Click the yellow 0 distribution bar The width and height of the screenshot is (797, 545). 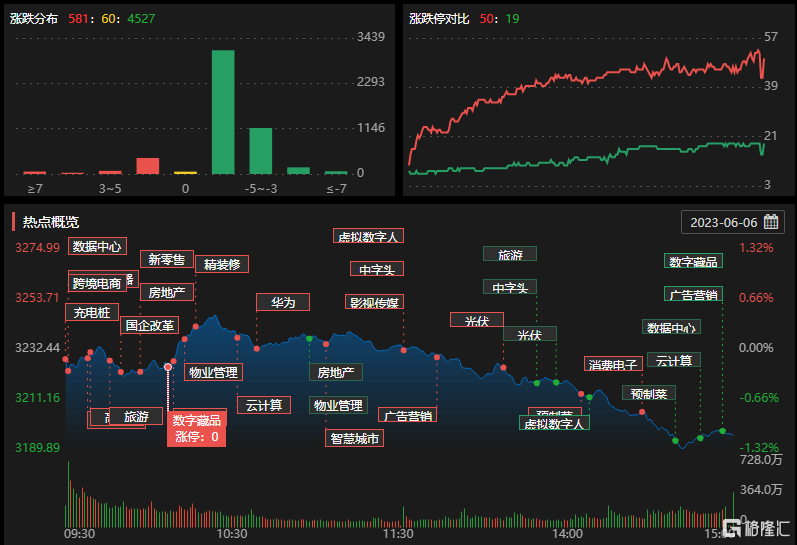coord(185,173)
